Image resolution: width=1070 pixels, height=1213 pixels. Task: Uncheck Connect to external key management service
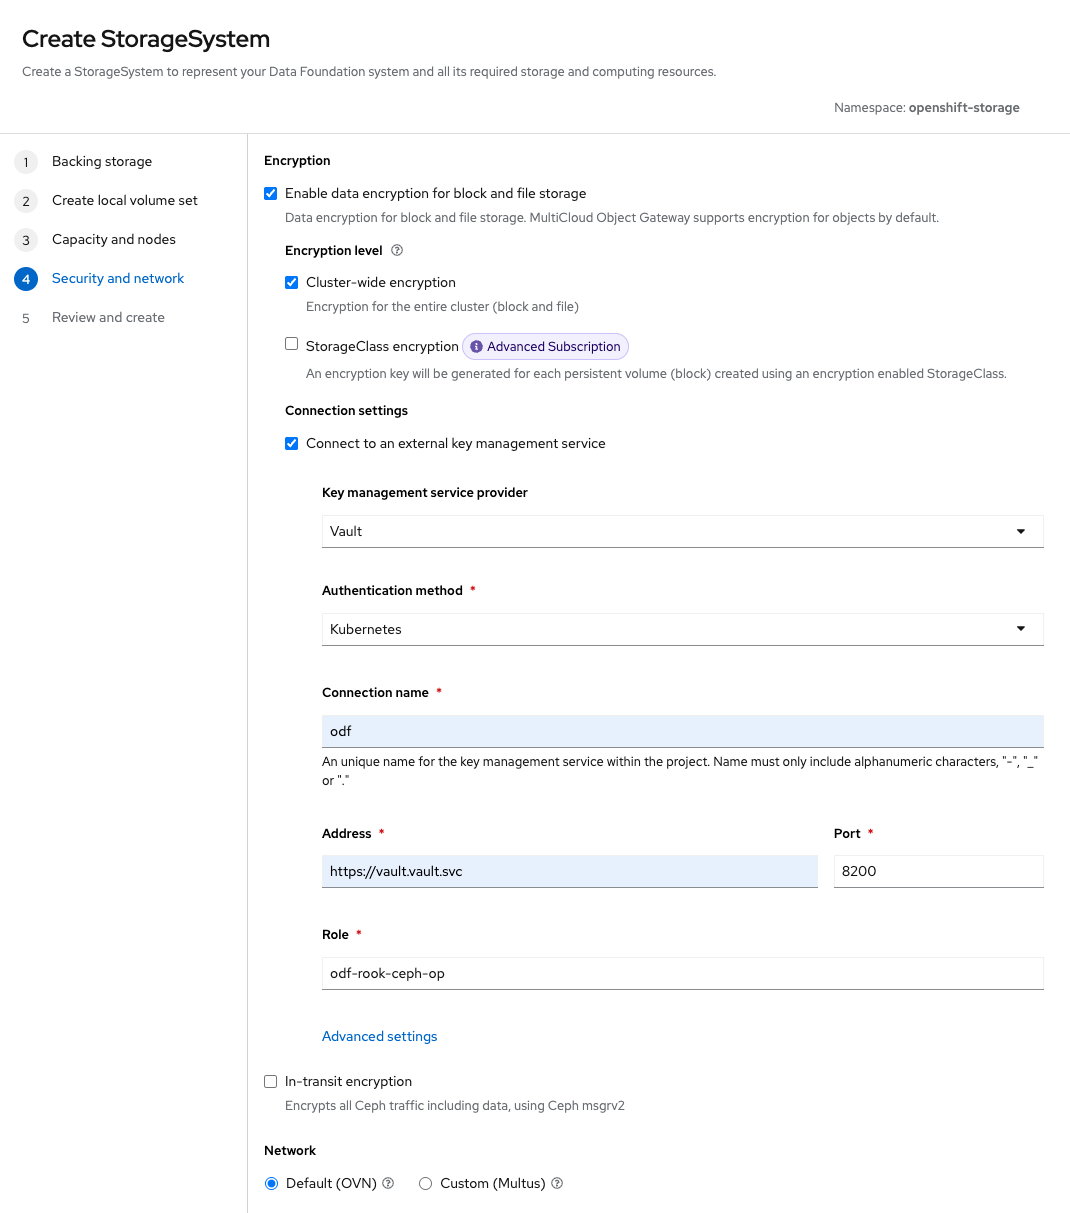(292, 444)
